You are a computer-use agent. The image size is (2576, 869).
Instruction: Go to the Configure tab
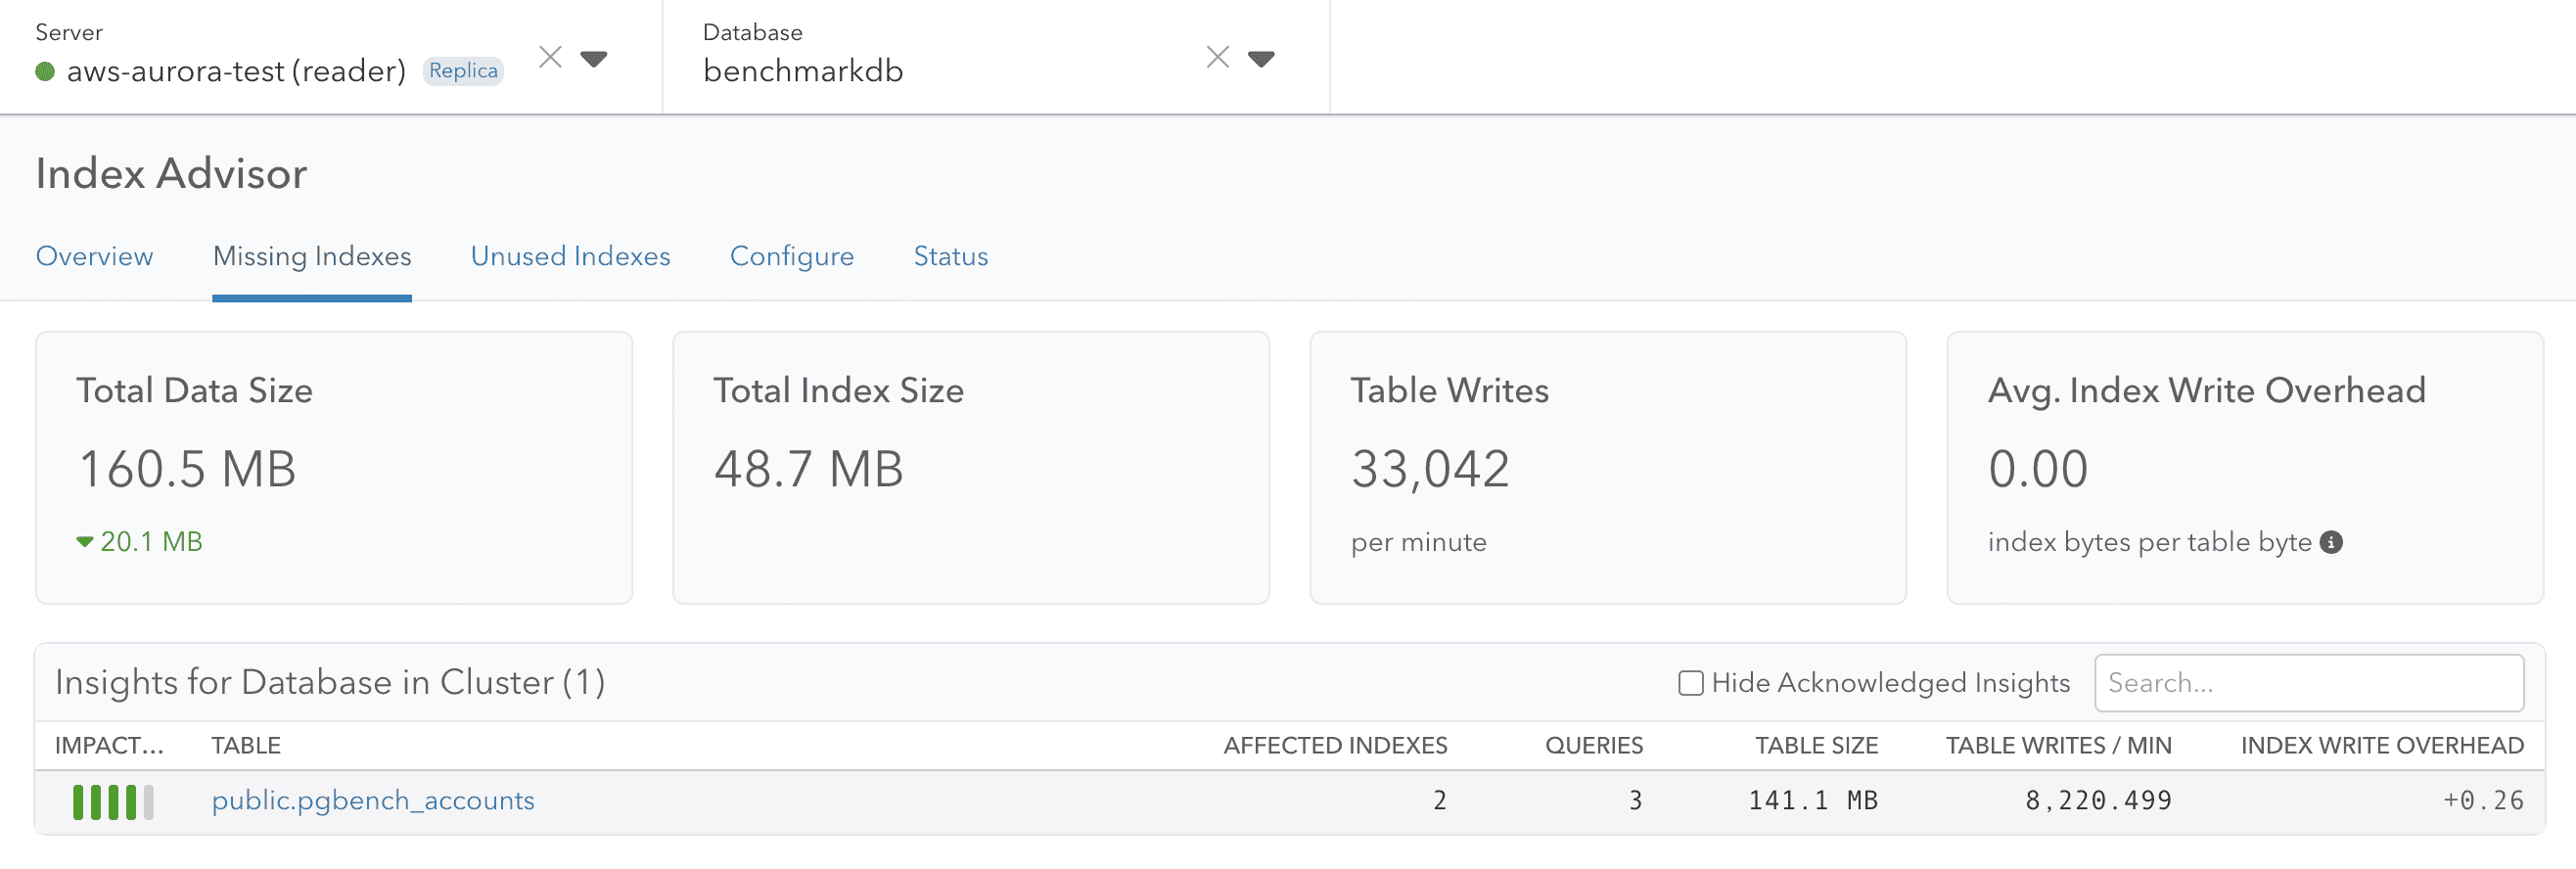point(791,257)
